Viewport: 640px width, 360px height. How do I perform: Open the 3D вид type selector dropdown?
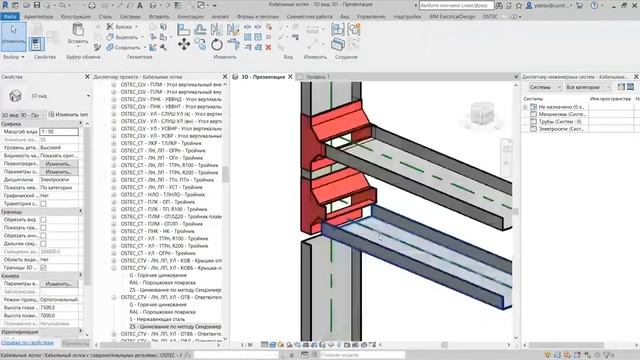pyautogui.click(x=88, y=96)
